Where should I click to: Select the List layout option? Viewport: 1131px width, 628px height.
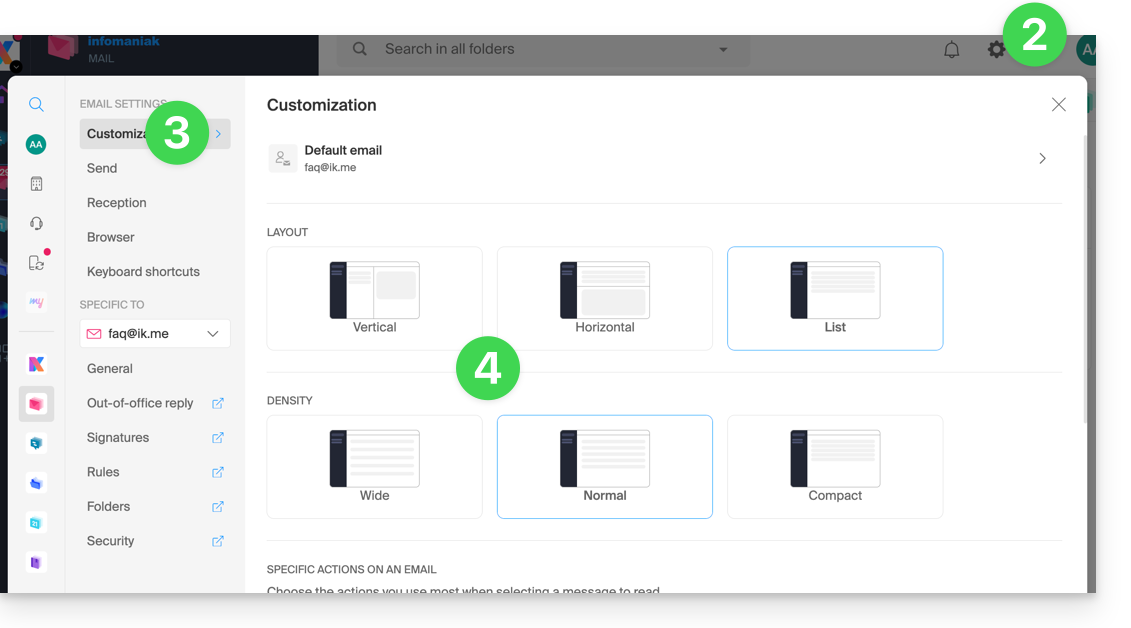point(835,298)
